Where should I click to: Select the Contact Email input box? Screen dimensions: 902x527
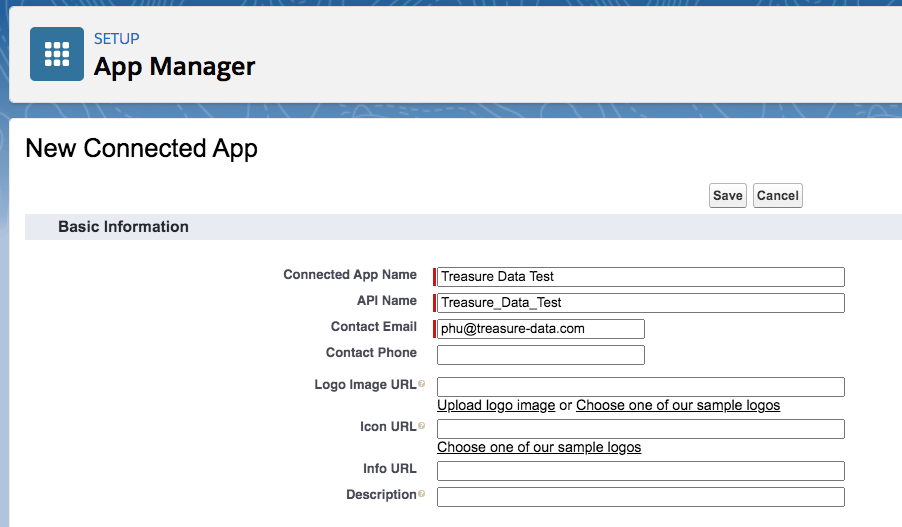point(541,329)
